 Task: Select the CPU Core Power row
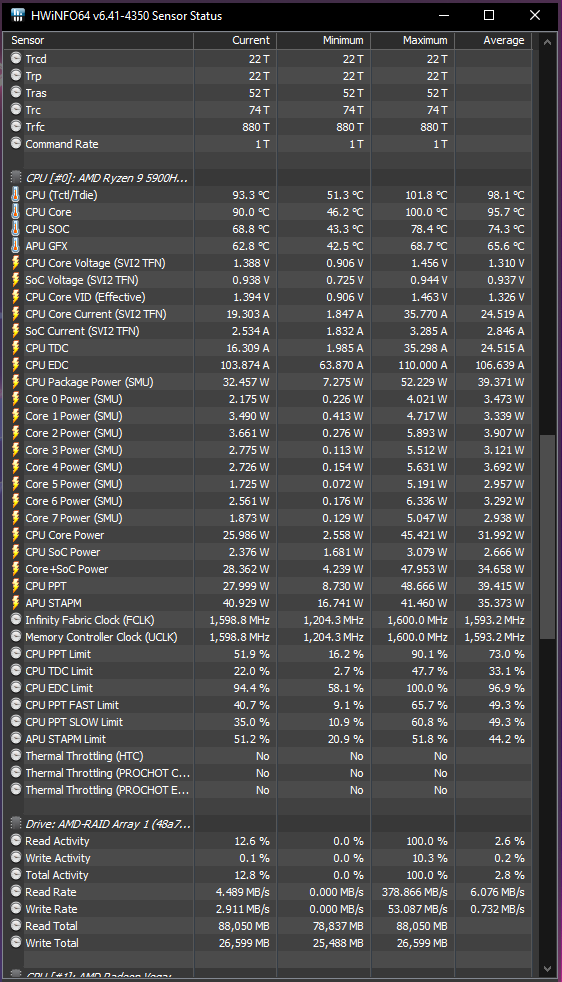268,535
